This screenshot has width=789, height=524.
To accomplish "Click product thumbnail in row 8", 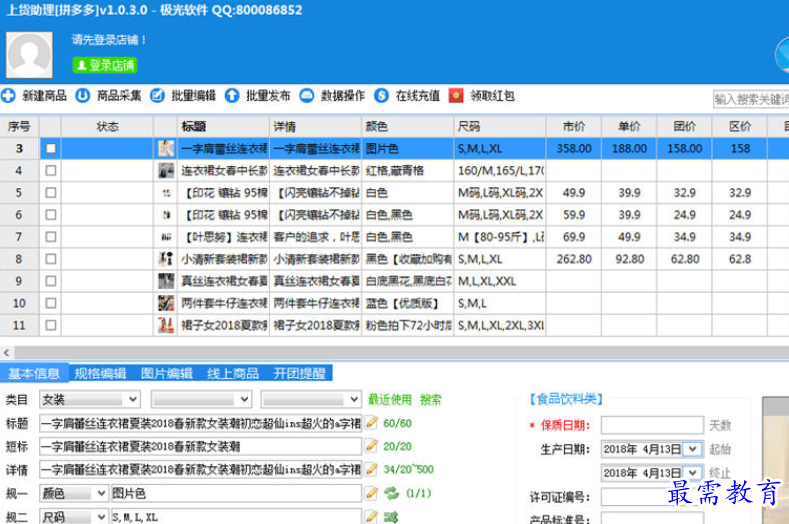I will pos(166,259).
